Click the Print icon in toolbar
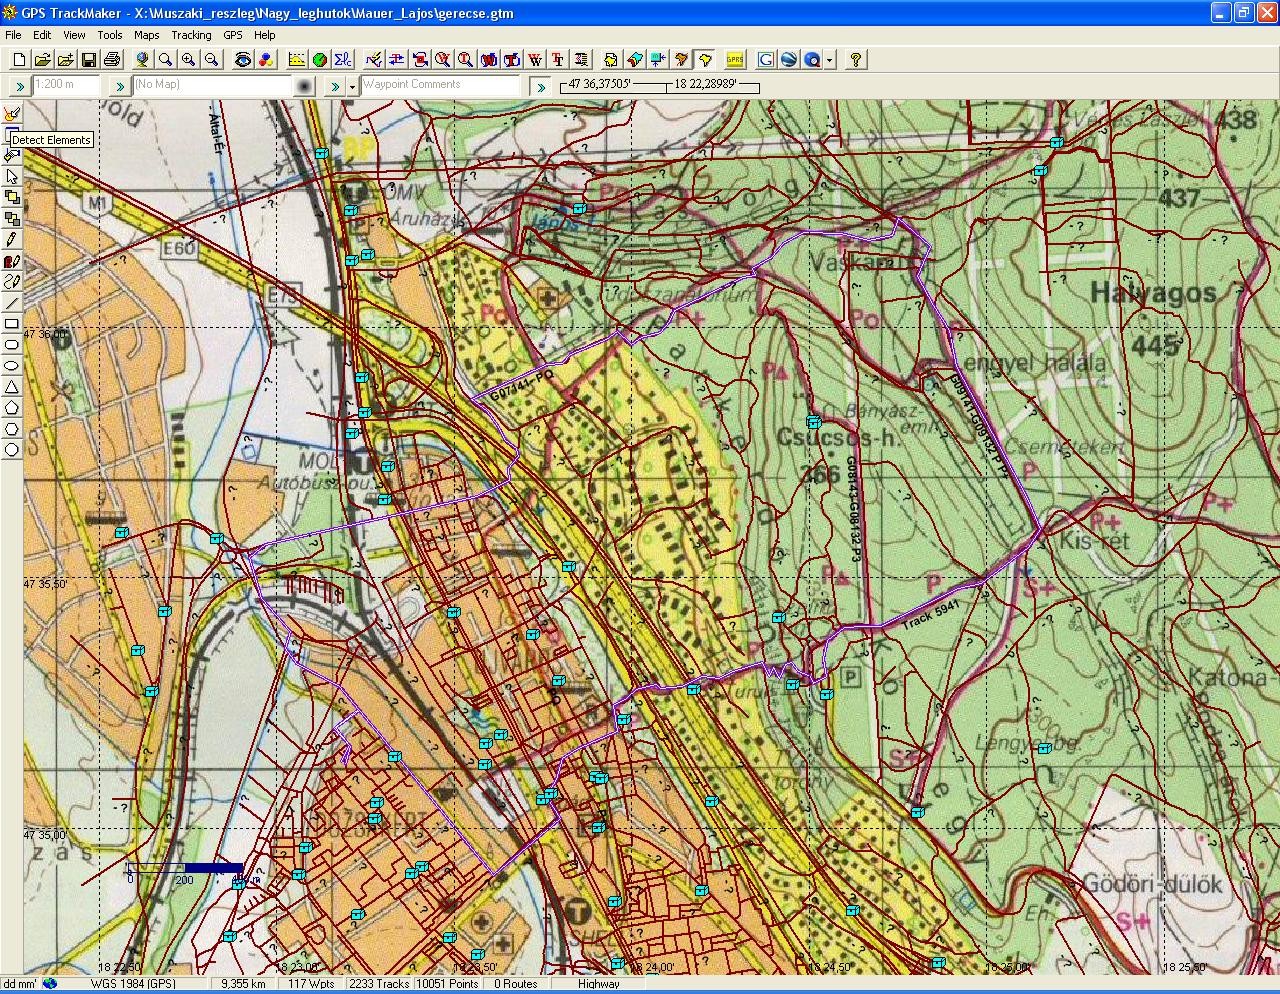 tap(112, 60)
